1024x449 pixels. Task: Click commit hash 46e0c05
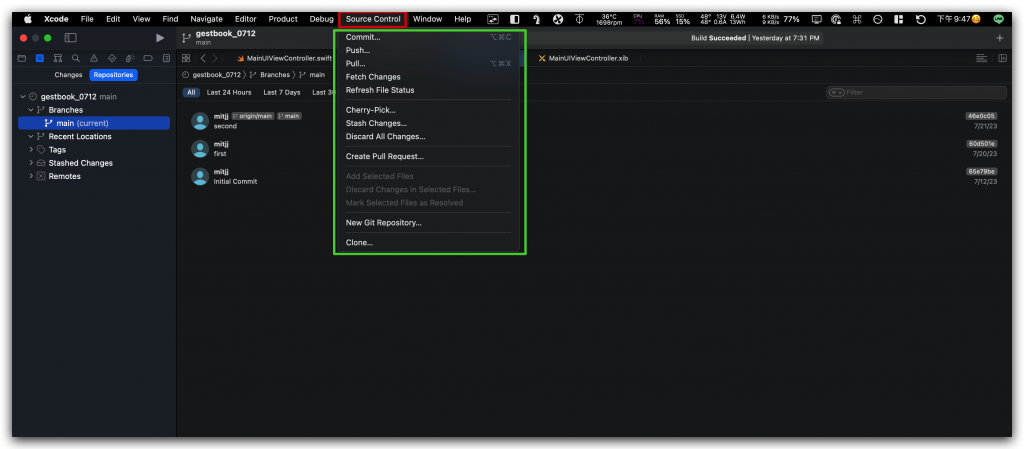981,116
